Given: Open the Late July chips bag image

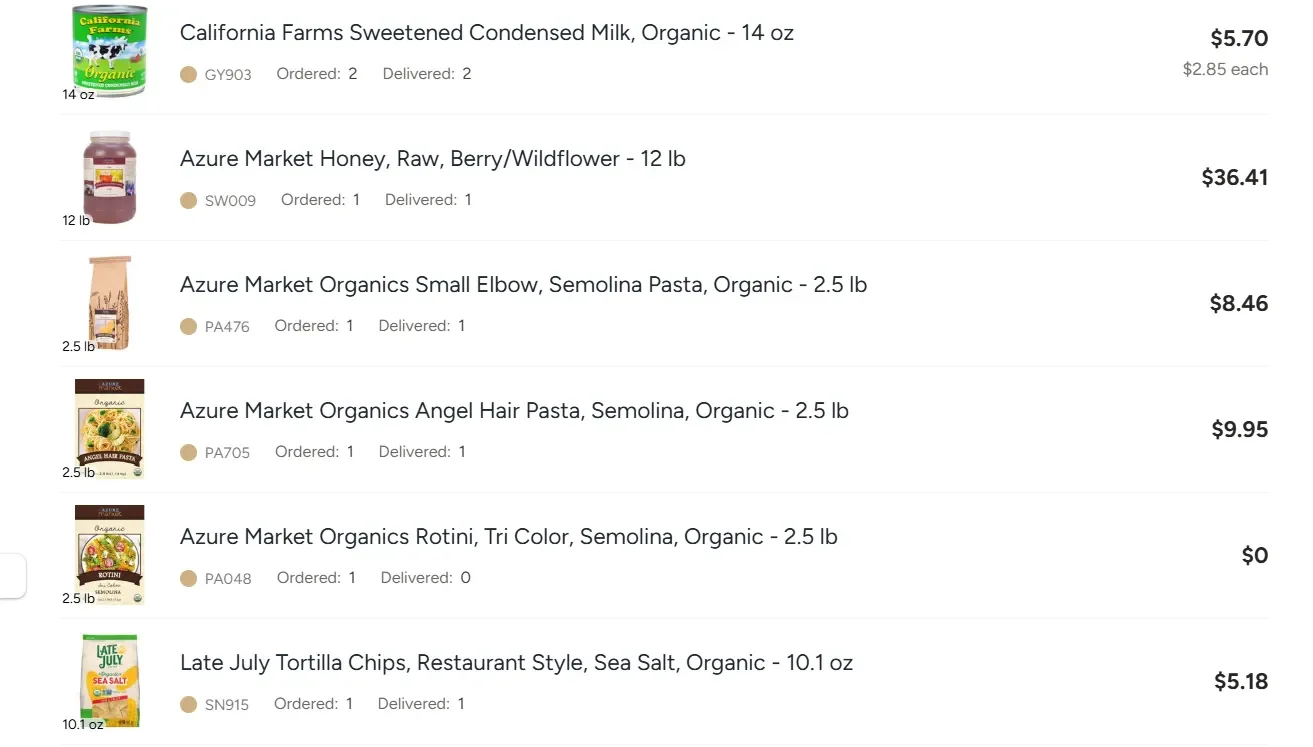Looking at the screenshot, I should click(110, 681).
